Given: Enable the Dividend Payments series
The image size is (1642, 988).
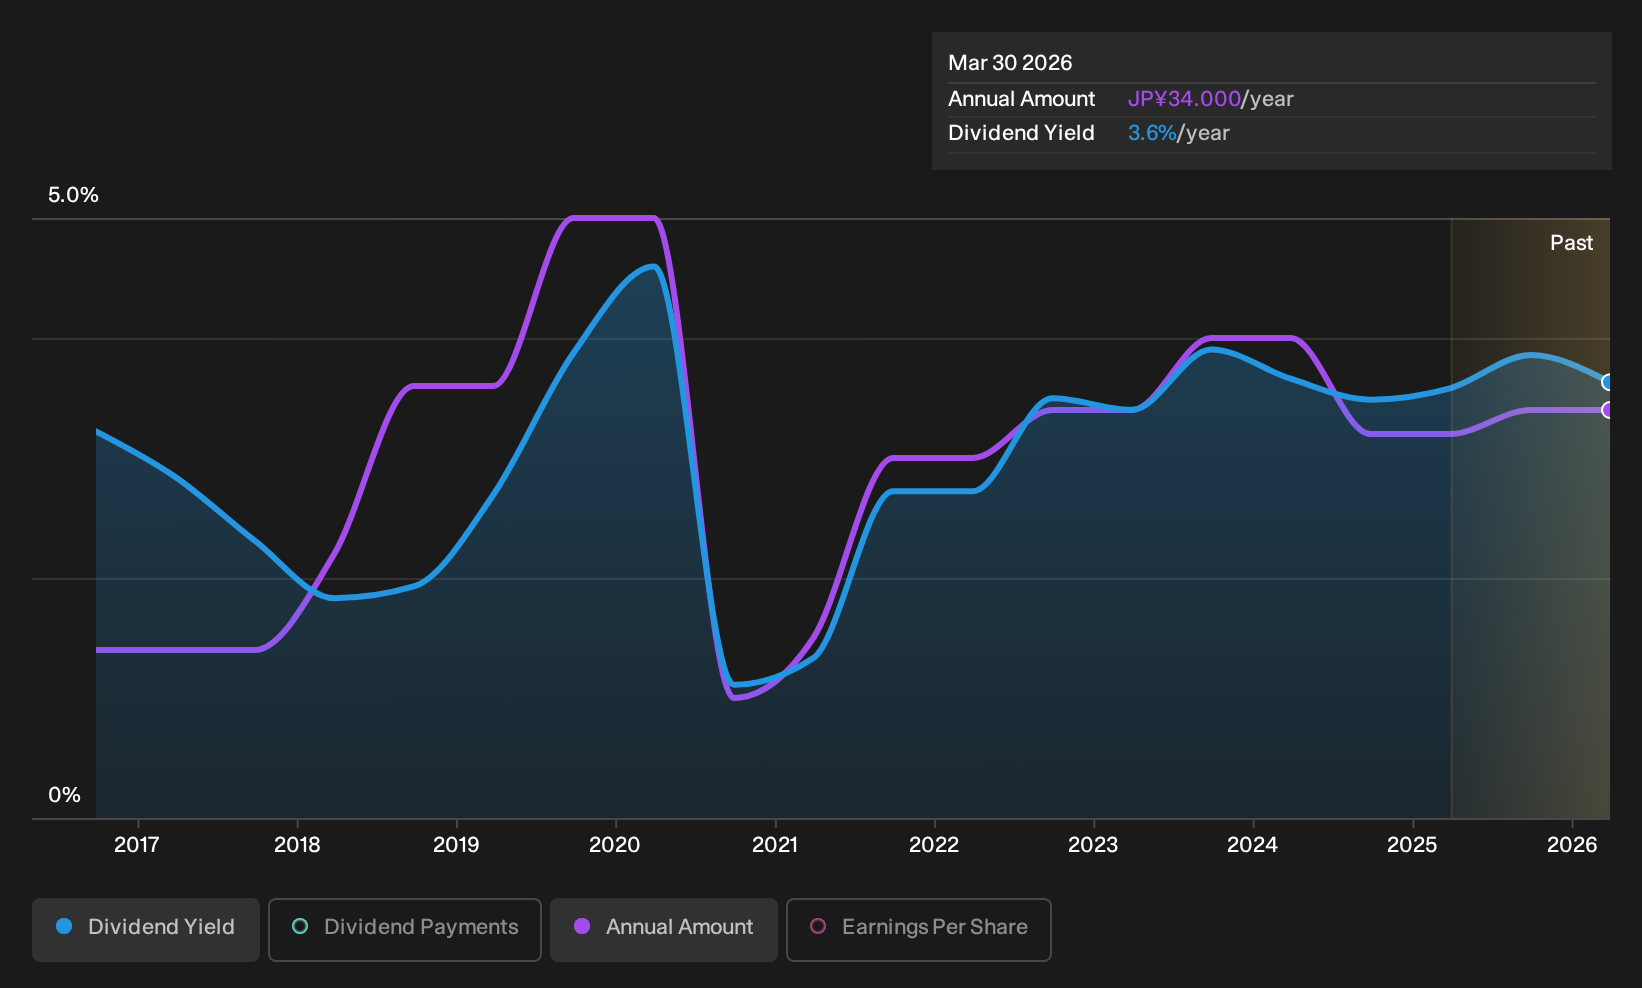Looking at the screenshot, I should (x=405, y=929).
